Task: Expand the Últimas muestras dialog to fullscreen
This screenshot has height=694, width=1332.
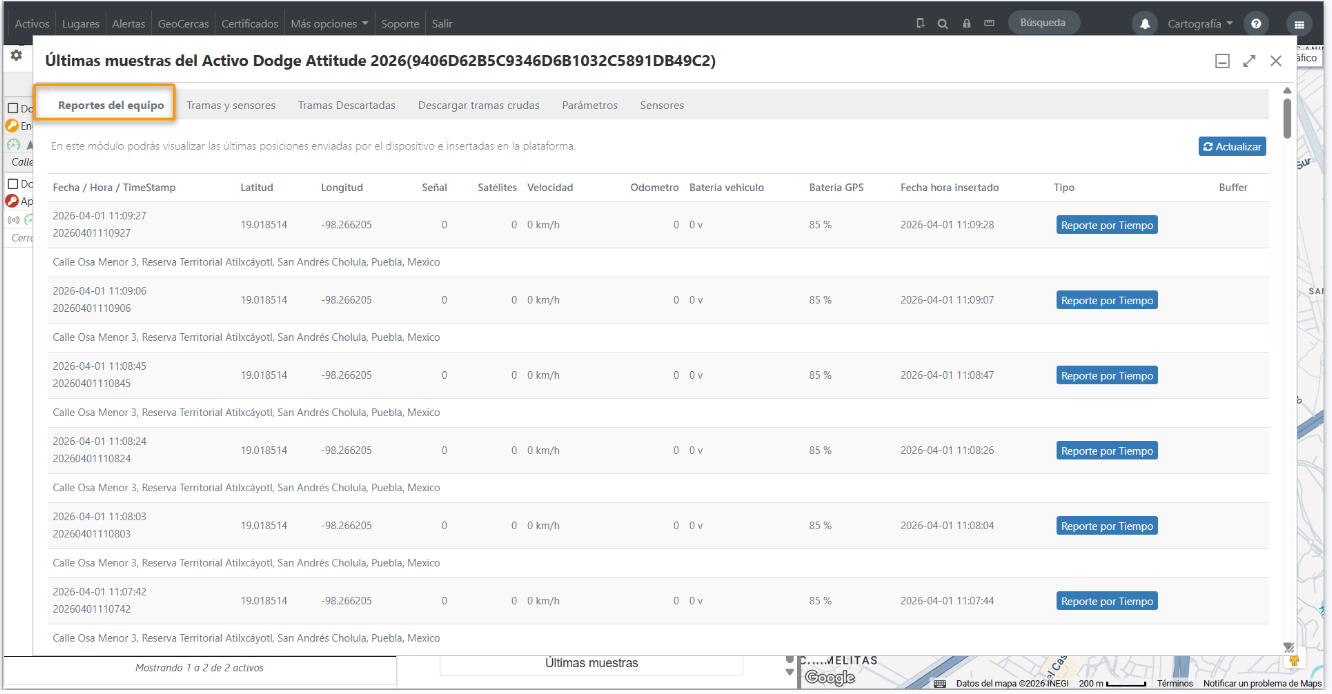Action: point(1249,61)
